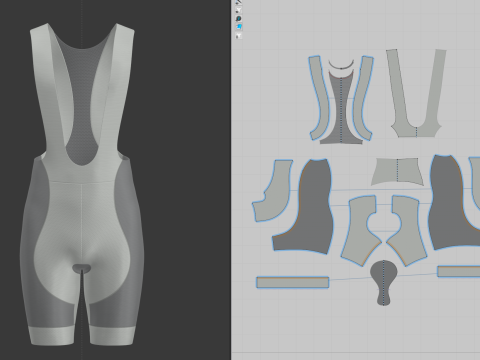Click the small dark gusset on 3D garment crotch

81,267
